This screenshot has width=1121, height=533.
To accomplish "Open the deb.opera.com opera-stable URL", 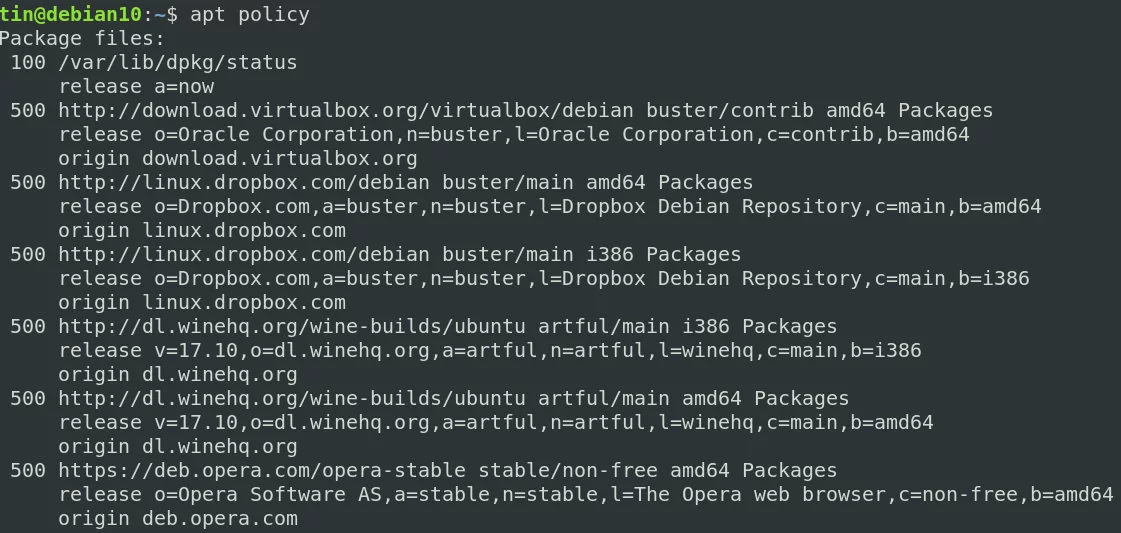I will coord(262,471).
